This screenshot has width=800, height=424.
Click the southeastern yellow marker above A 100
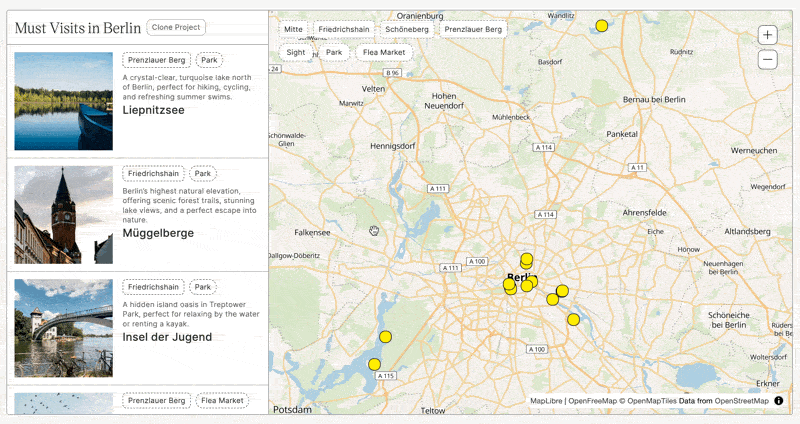573,320
